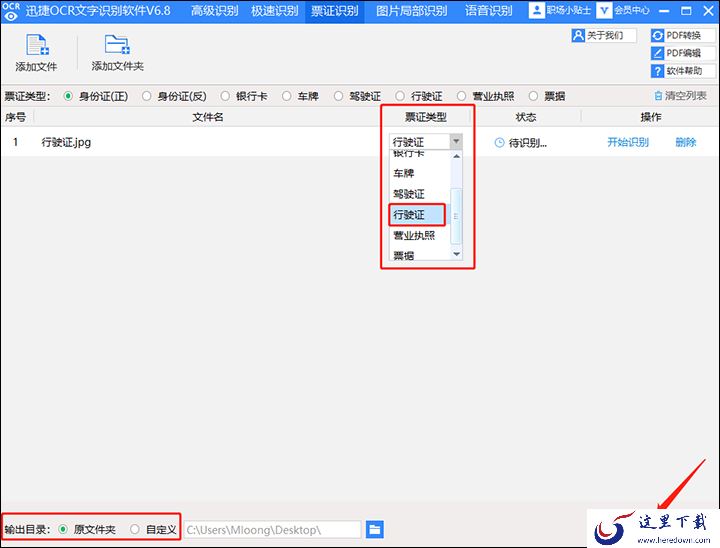Click the Add Folder icon
Image resolution: width=720 pixels, height=548 pixels.
click(x=117, y=45)
